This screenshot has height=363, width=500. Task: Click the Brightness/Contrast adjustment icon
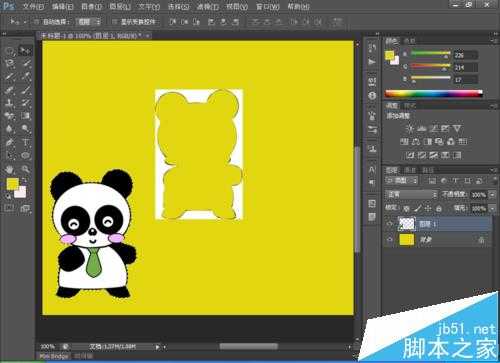(x=410, y=128)
